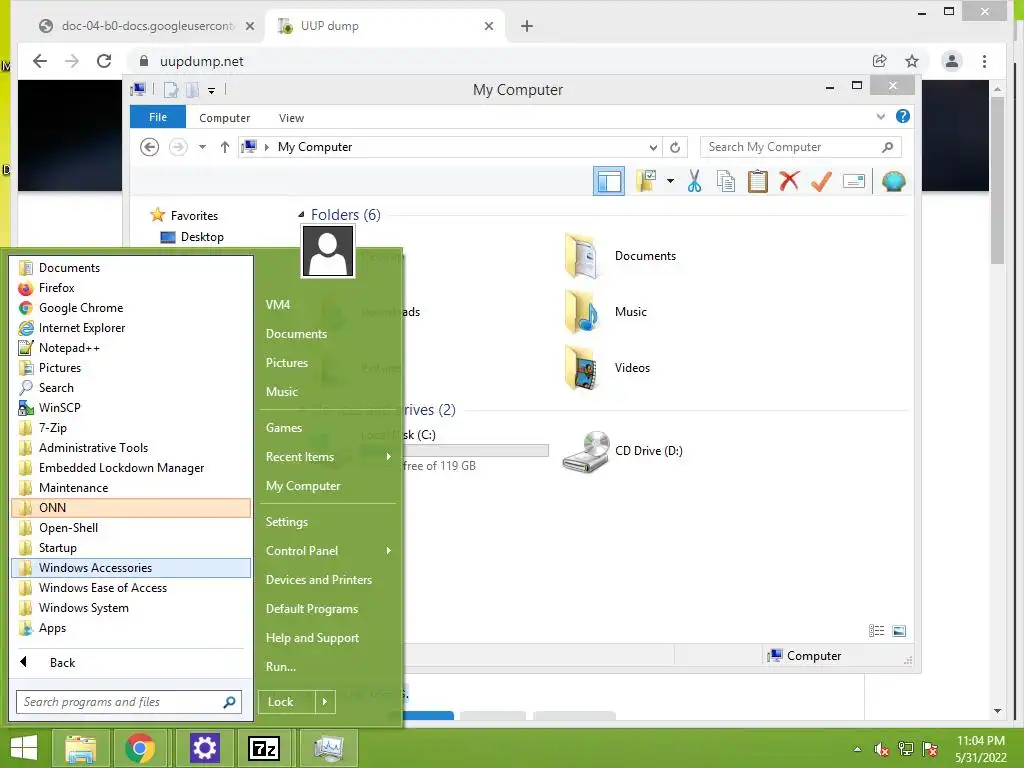Expand Recent Items submenu

pyautogui.click(x=328, y=457)
